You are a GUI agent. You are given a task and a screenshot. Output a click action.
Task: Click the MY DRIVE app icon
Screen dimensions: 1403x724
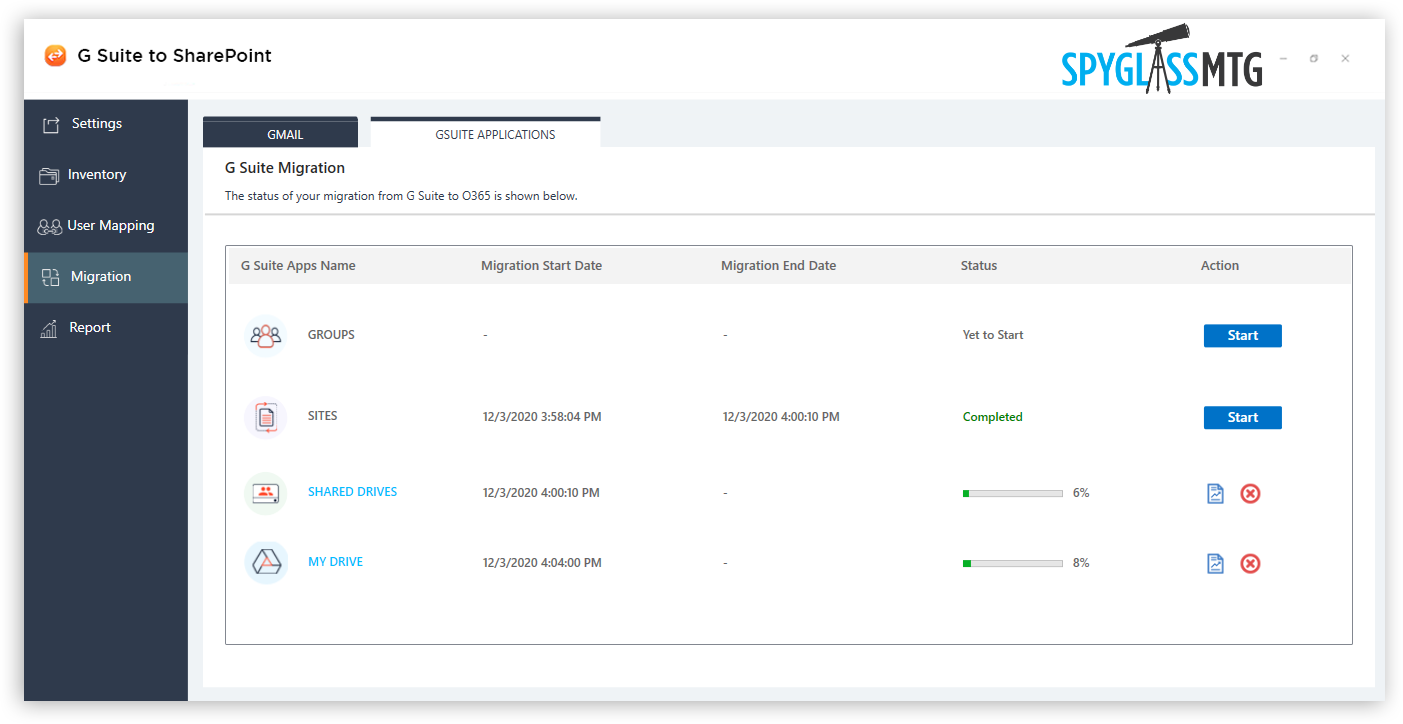point(266,563)
